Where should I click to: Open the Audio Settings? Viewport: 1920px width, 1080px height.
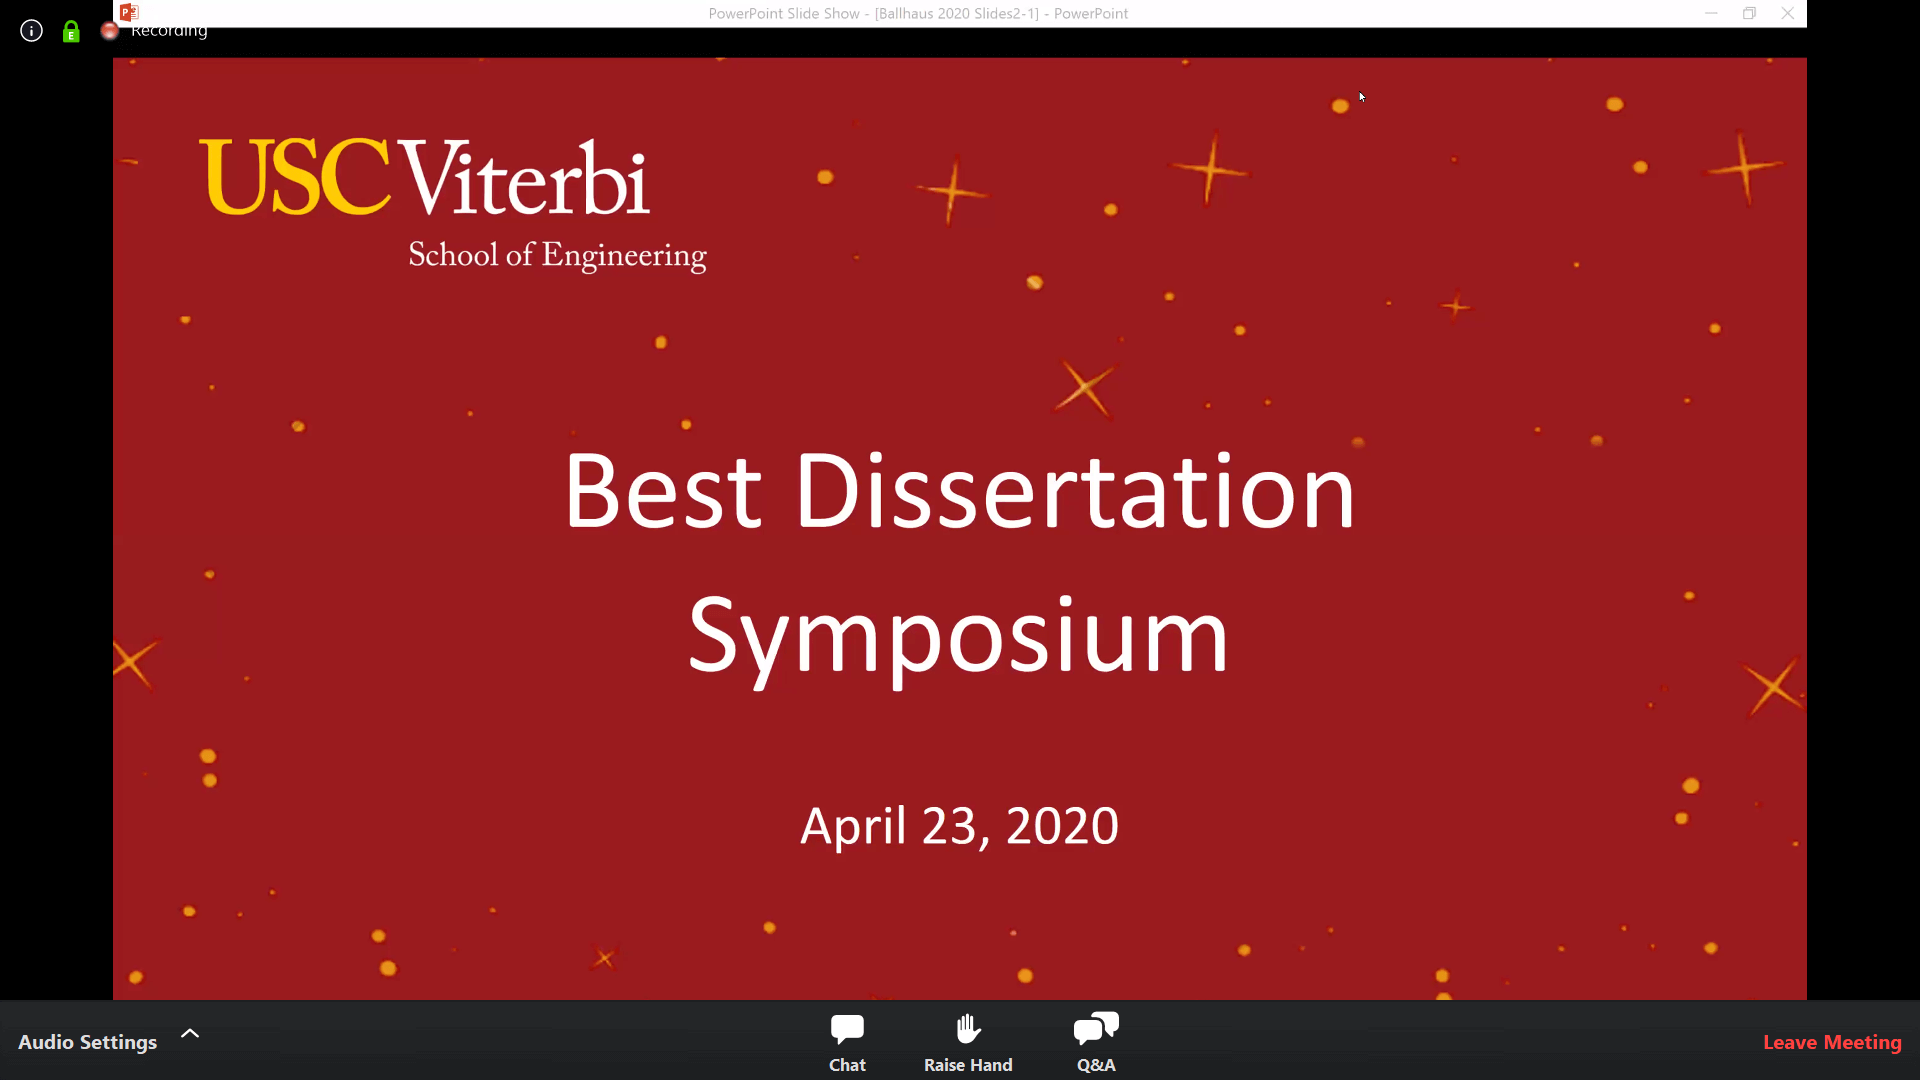point(88,1042)
